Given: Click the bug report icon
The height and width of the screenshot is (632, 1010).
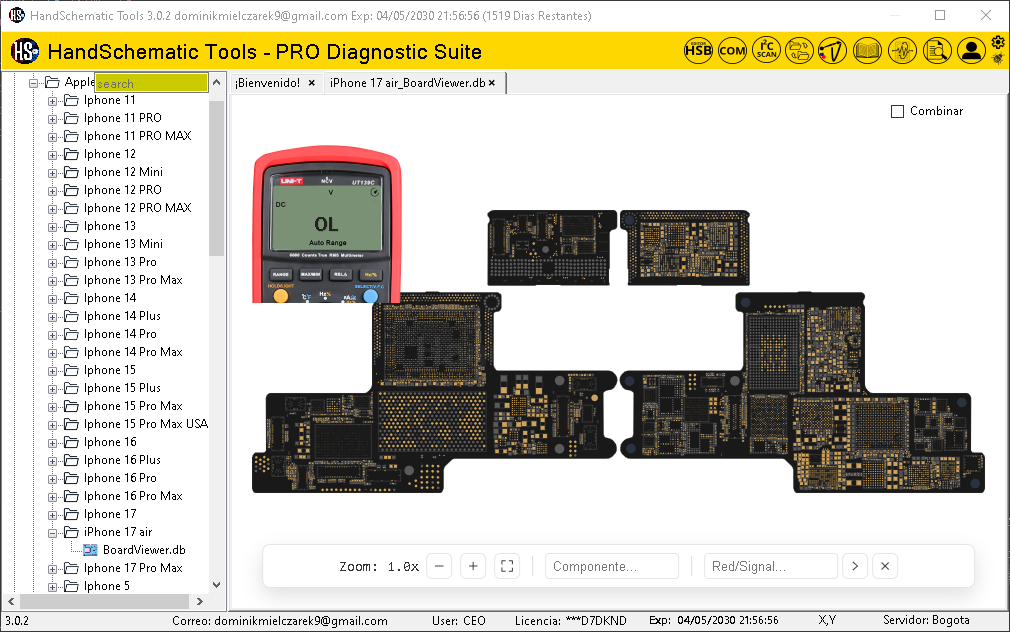Looking at the screenshot, I should click(x=998, y=59).
